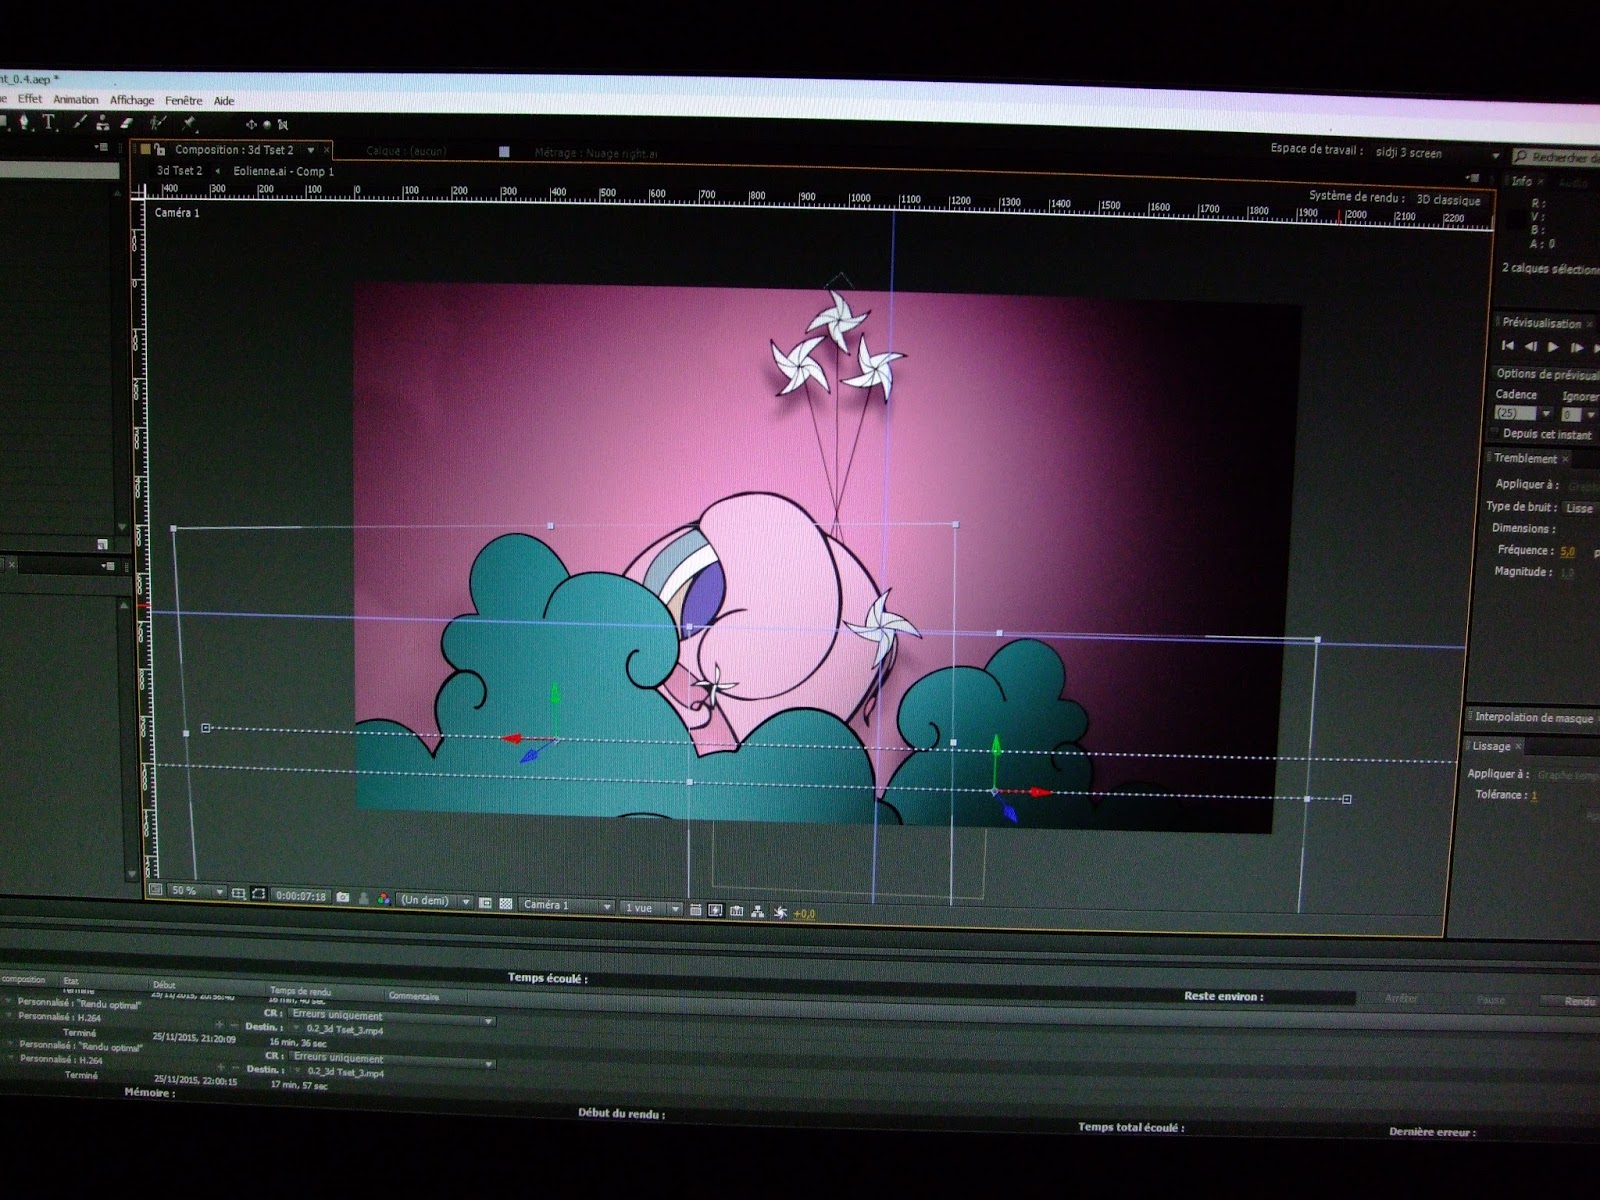Open the Aide menu
The width and height of the screenshot is (1600, 1200).
[x=224, y=101]
